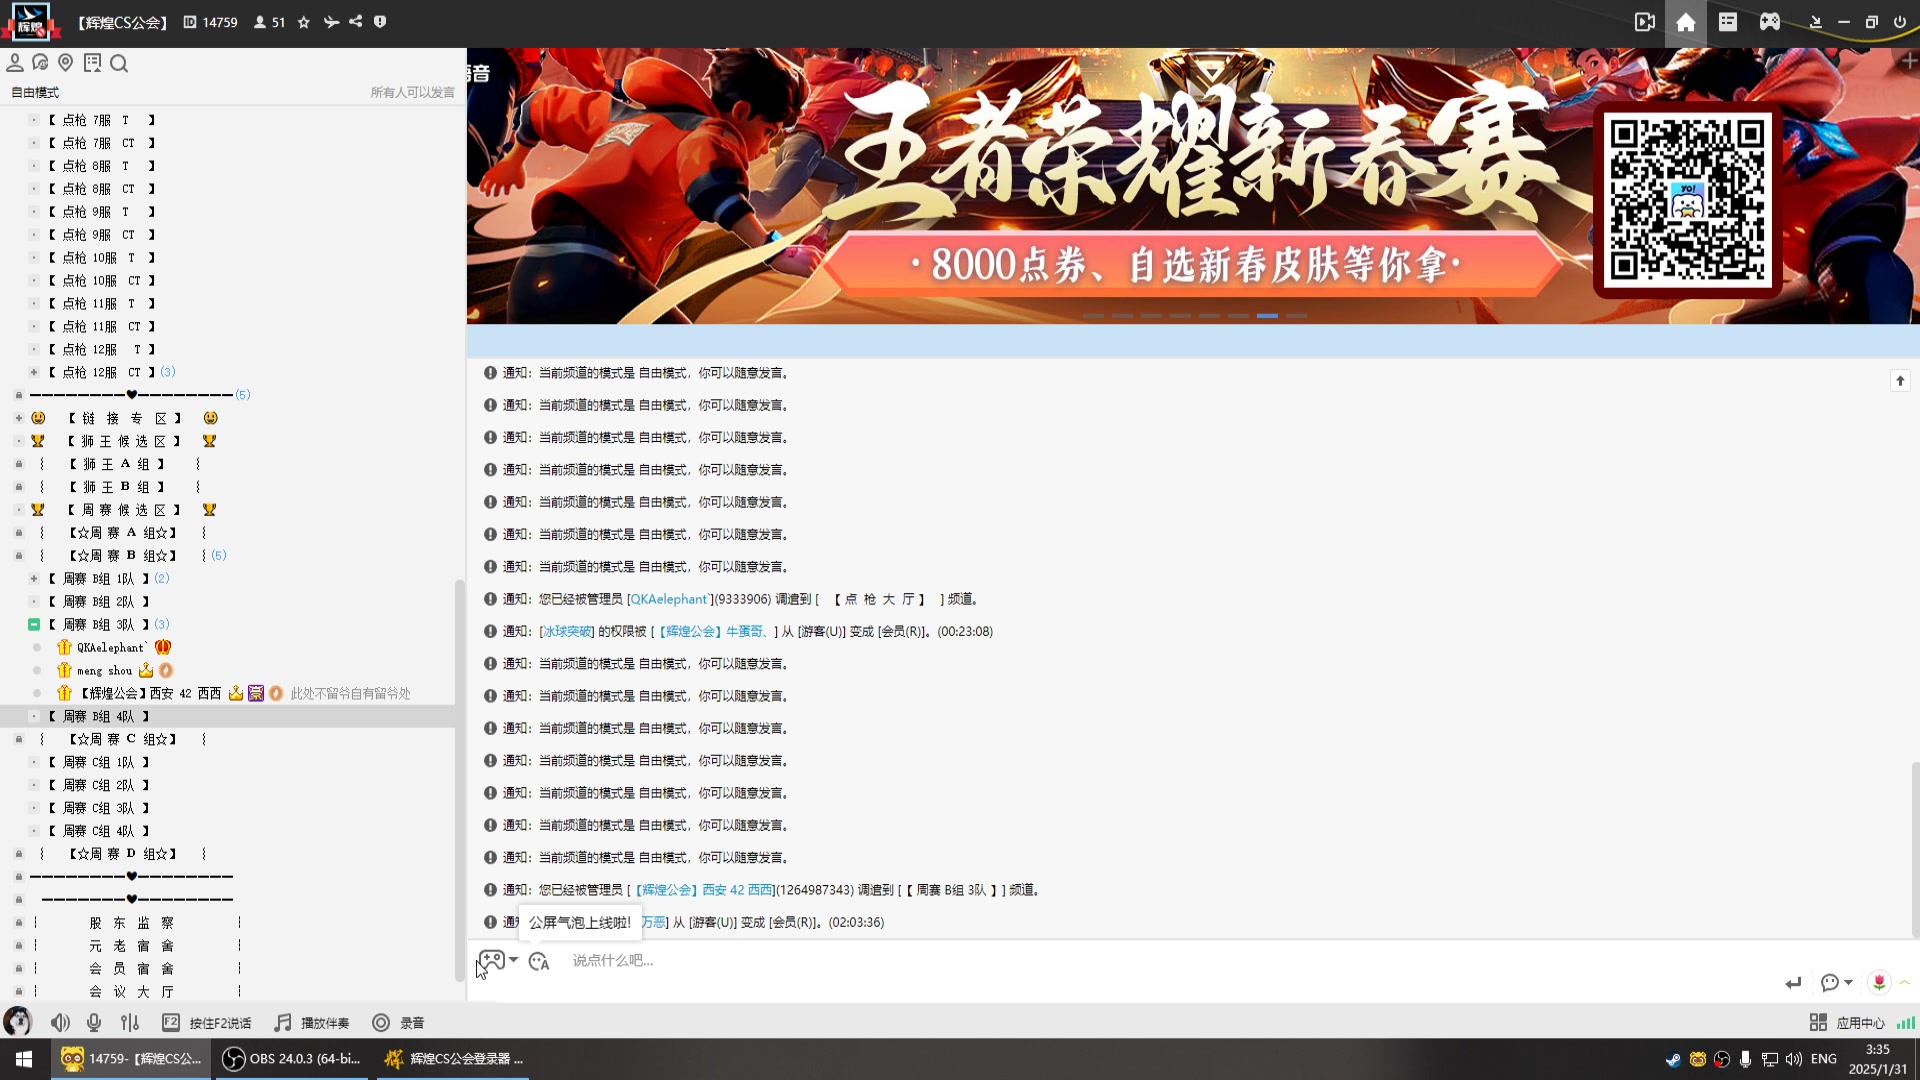Select user 西安 42 西西 in channel tree
Viewport: 1920px width, 1080px height.
tap(150, 694)
